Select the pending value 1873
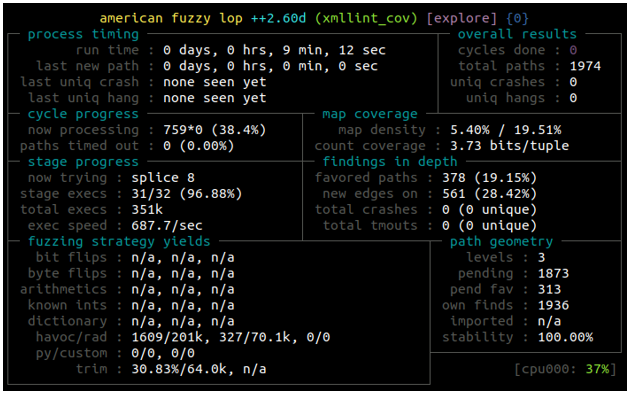Image resolution: width=632 pixels, height=396 pixels. click(553, 274)
